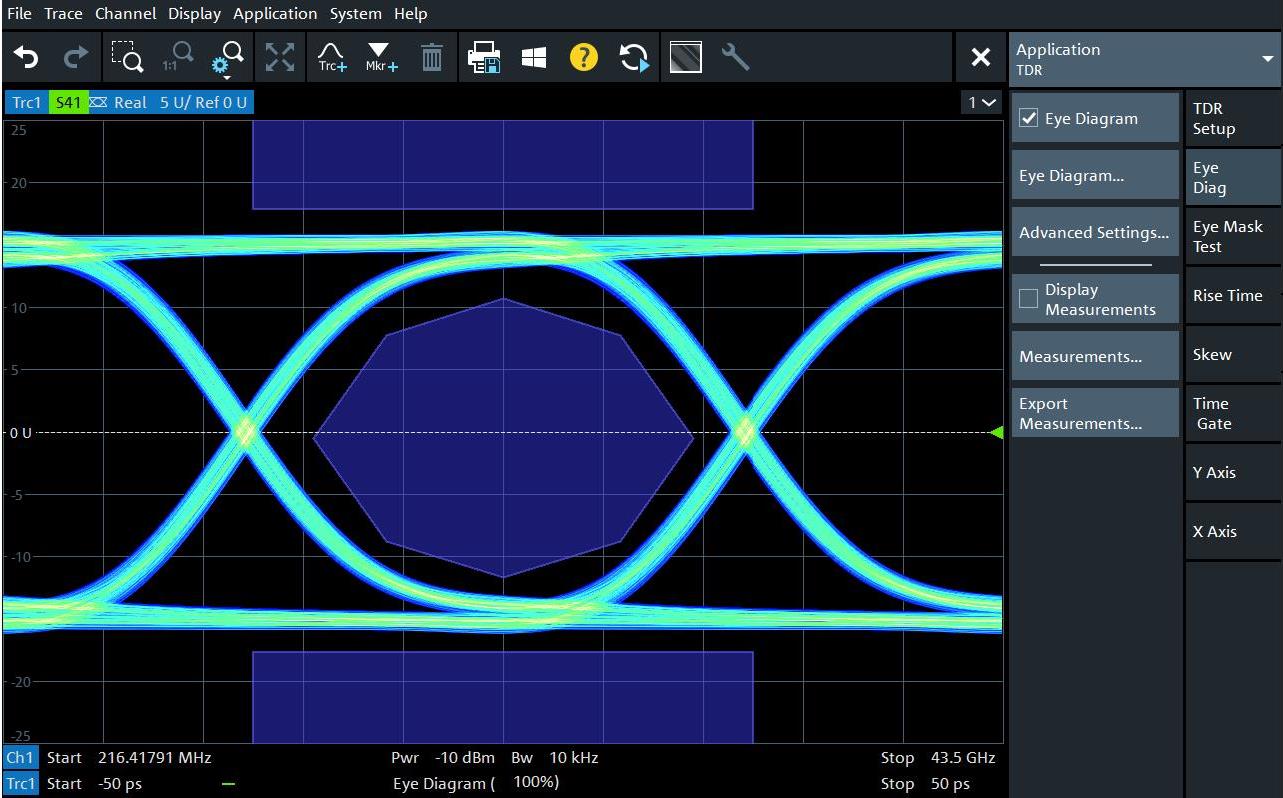Click the trash delete icon
1283x798 pixels.
431,58
